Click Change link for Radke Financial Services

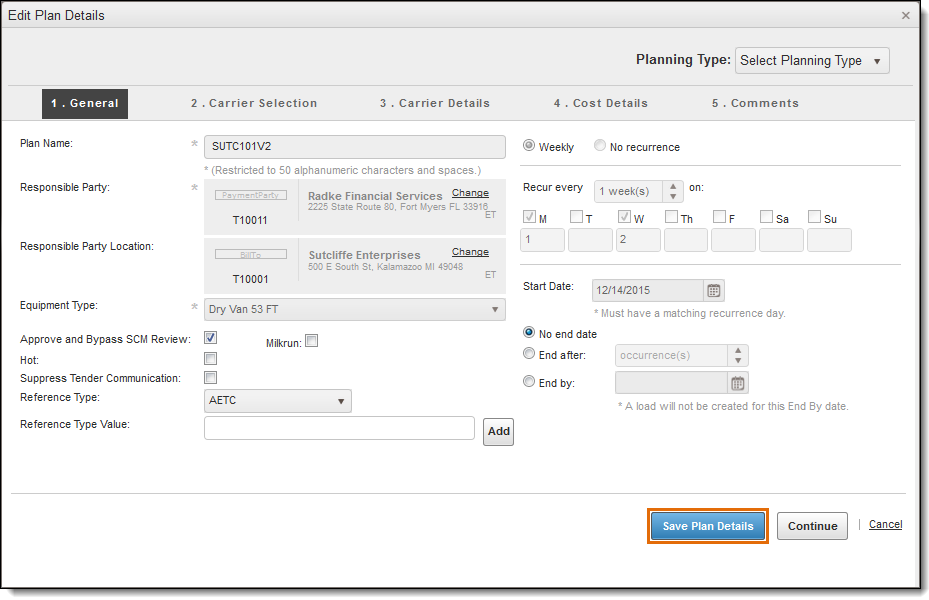tap(470, 193)
